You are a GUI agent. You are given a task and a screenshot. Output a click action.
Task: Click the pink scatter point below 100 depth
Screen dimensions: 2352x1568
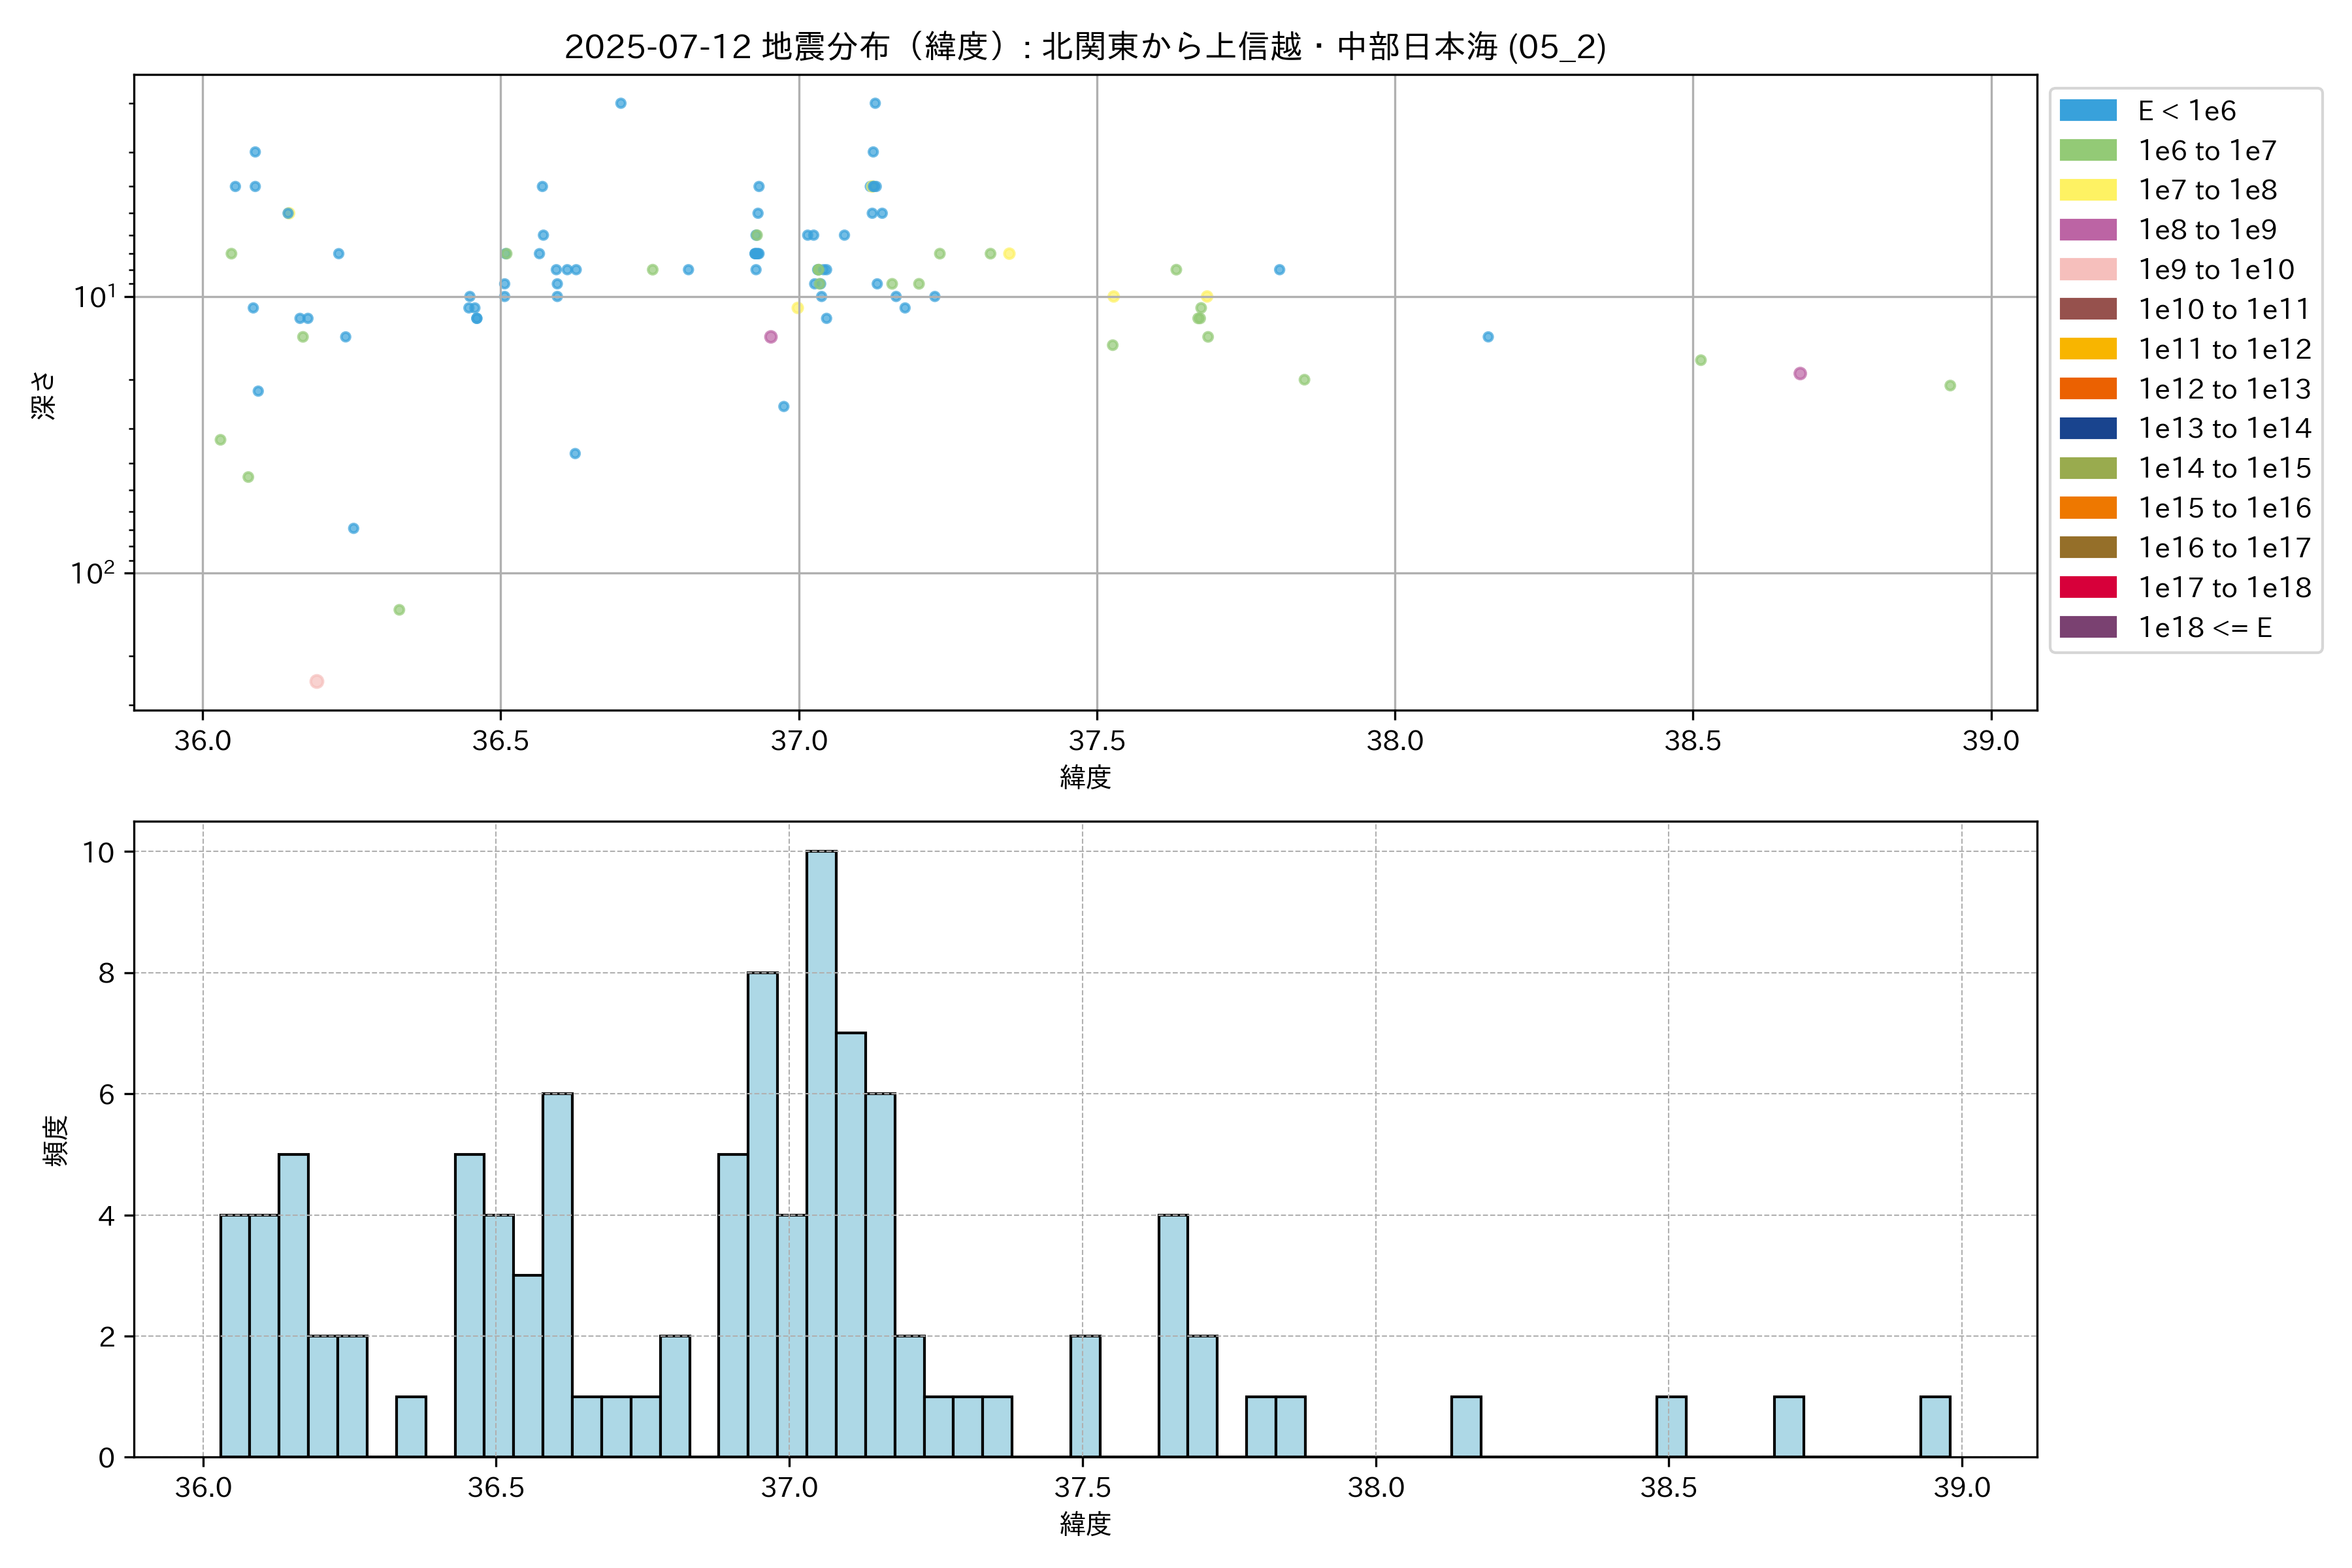(x=316, y=681)
